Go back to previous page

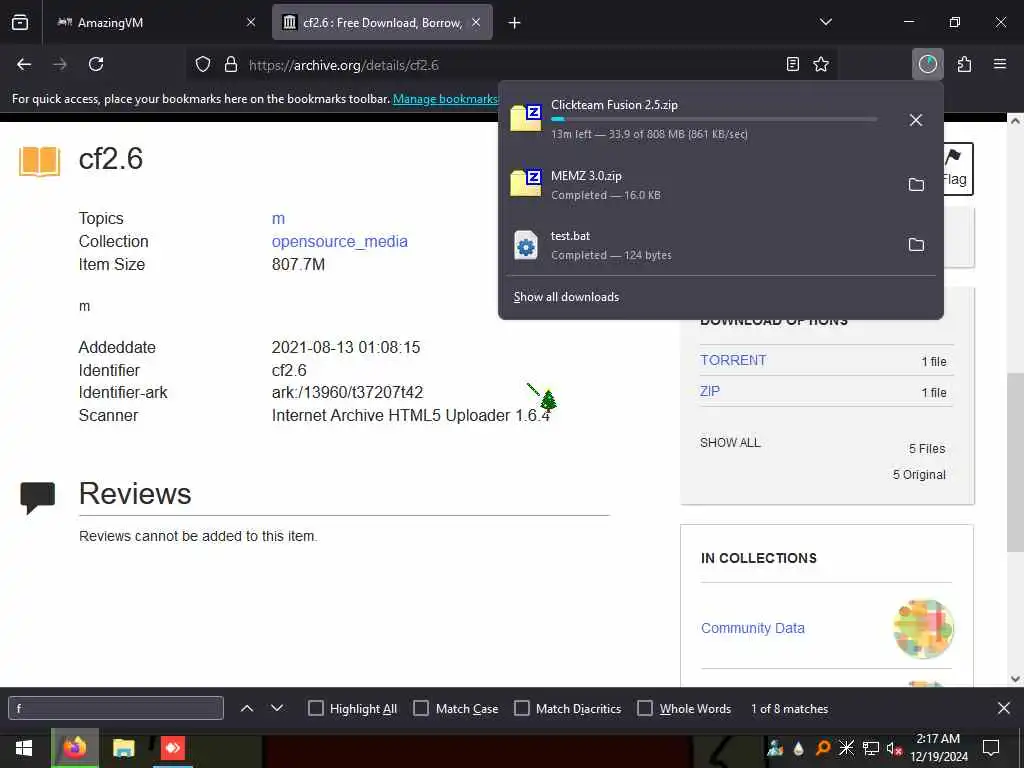point(24,64)
